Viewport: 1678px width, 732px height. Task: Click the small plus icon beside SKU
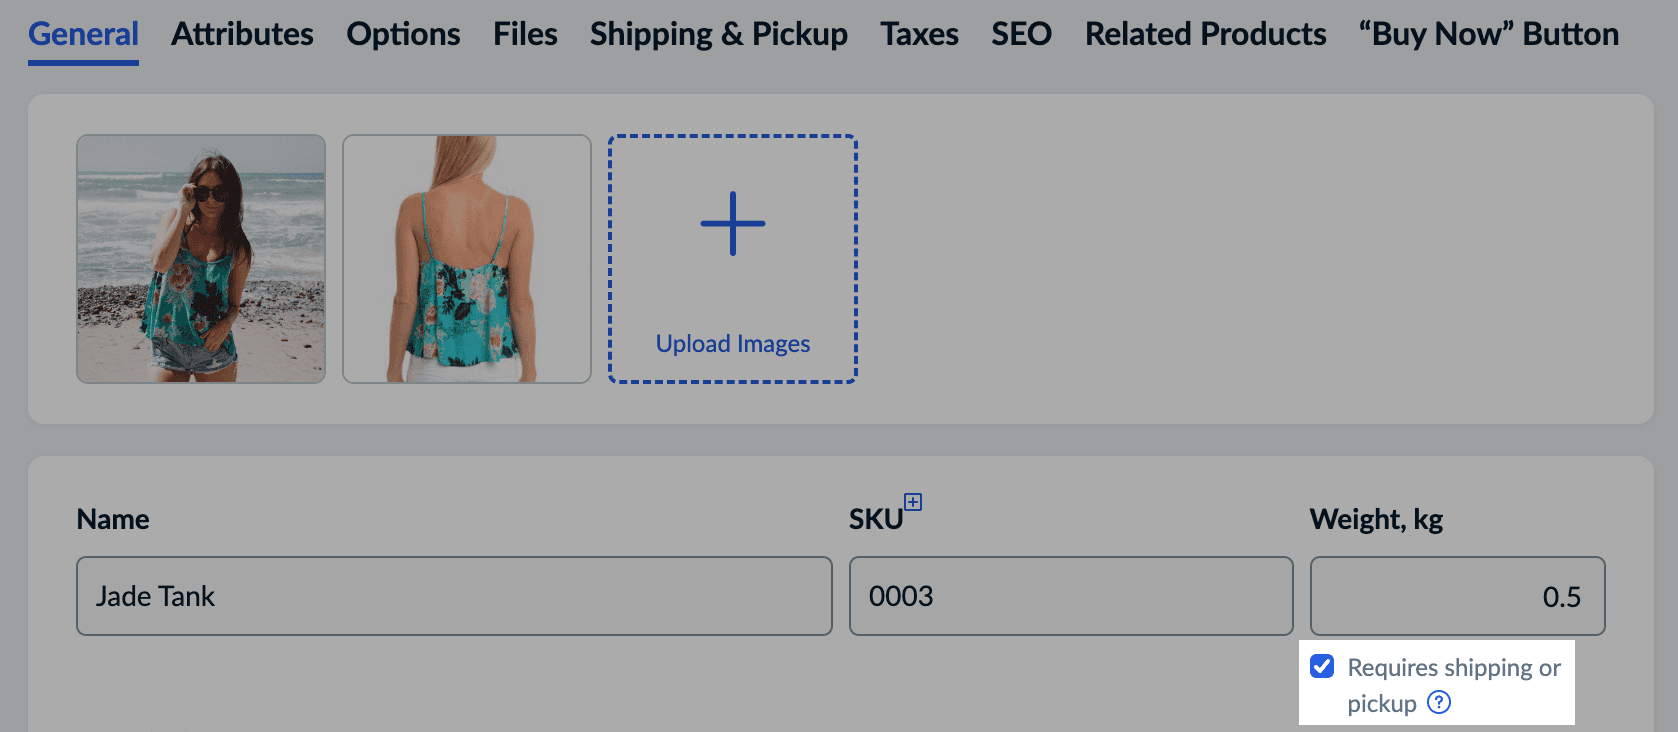[x=913, y=502]
